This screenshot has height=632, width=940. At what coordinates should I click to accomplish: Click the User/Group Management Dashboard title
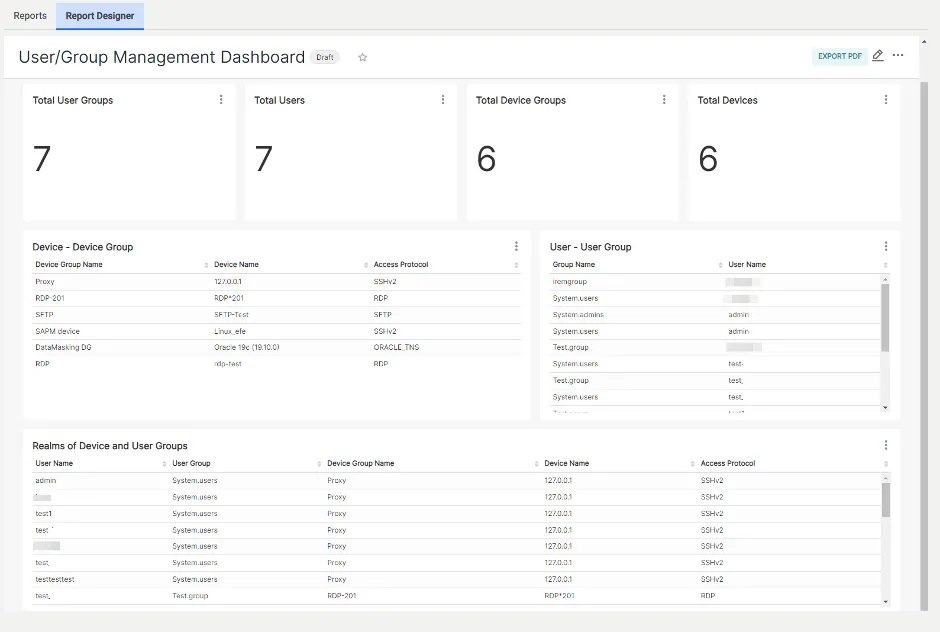click(162, 57)
